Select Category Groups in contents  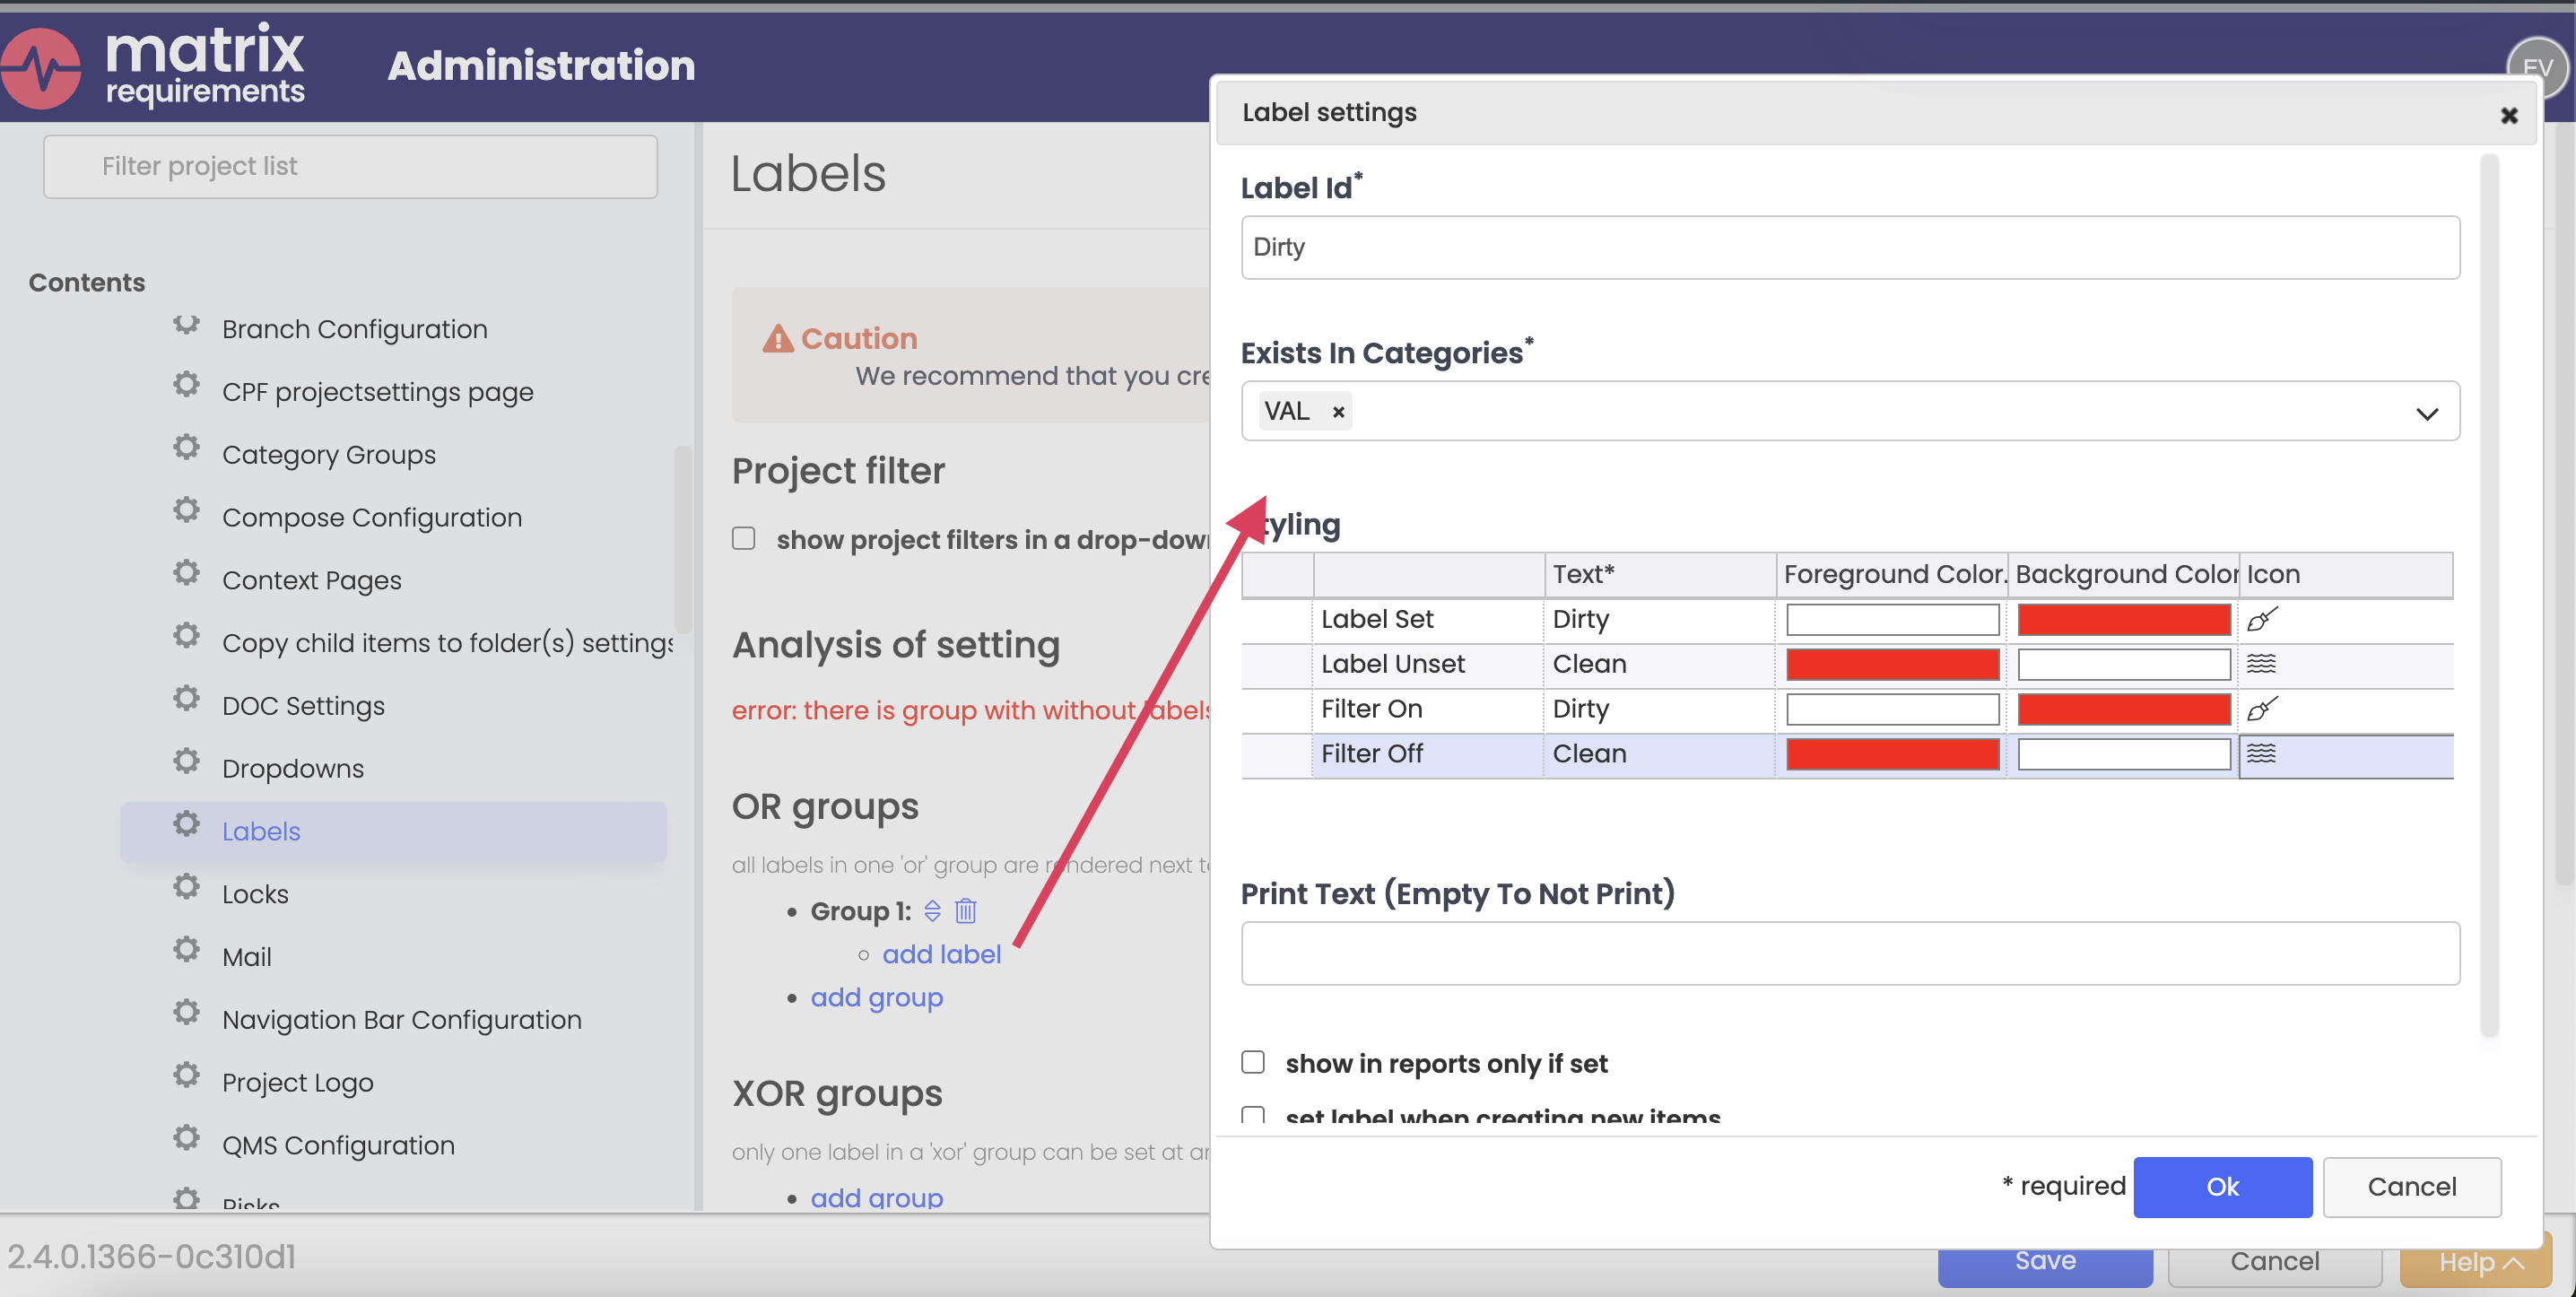(x=328, y=455)
